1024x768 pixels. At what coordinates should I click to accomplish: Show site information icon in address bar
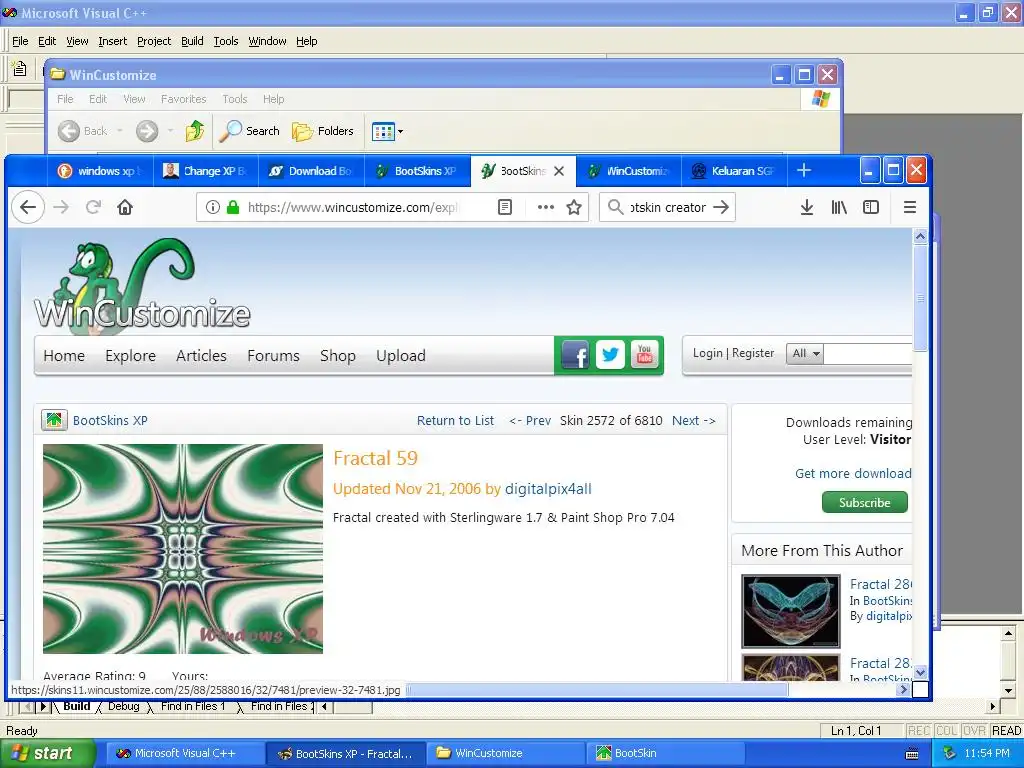tap(212, 208)
